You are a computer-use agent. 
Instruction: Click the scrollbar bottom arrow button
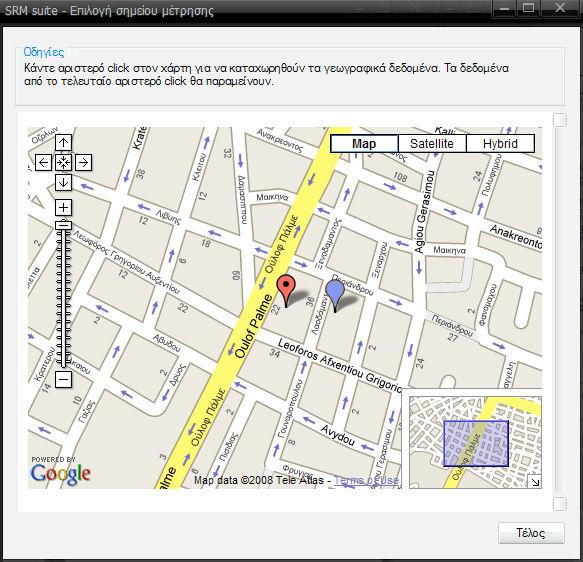coord(560,504)
